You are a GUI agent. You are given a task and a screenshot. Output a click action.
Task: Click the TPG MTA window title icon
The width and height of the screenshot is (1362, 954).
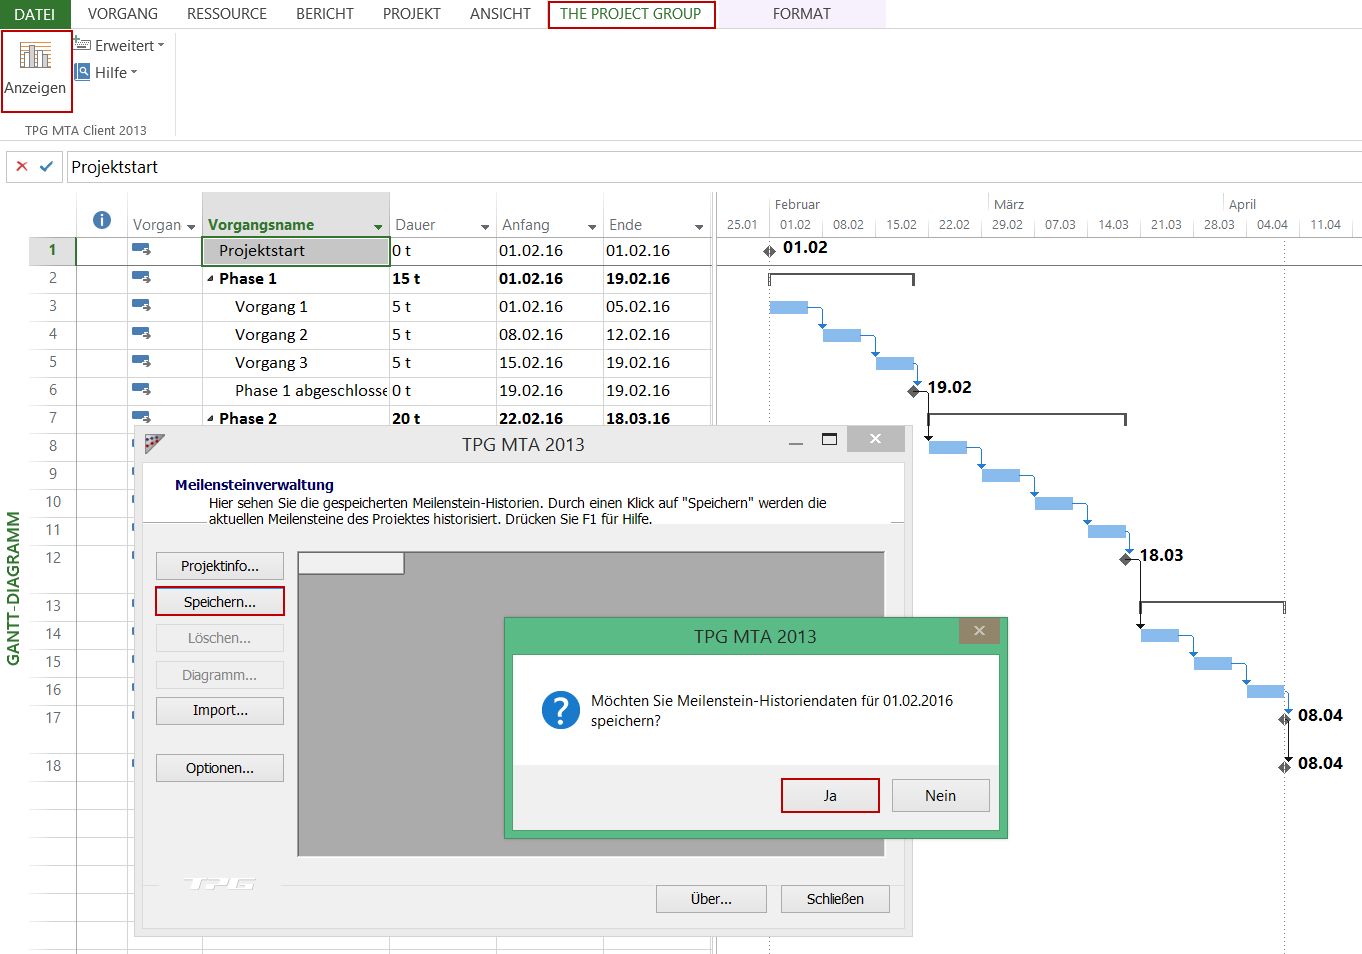tap(154, 443)
